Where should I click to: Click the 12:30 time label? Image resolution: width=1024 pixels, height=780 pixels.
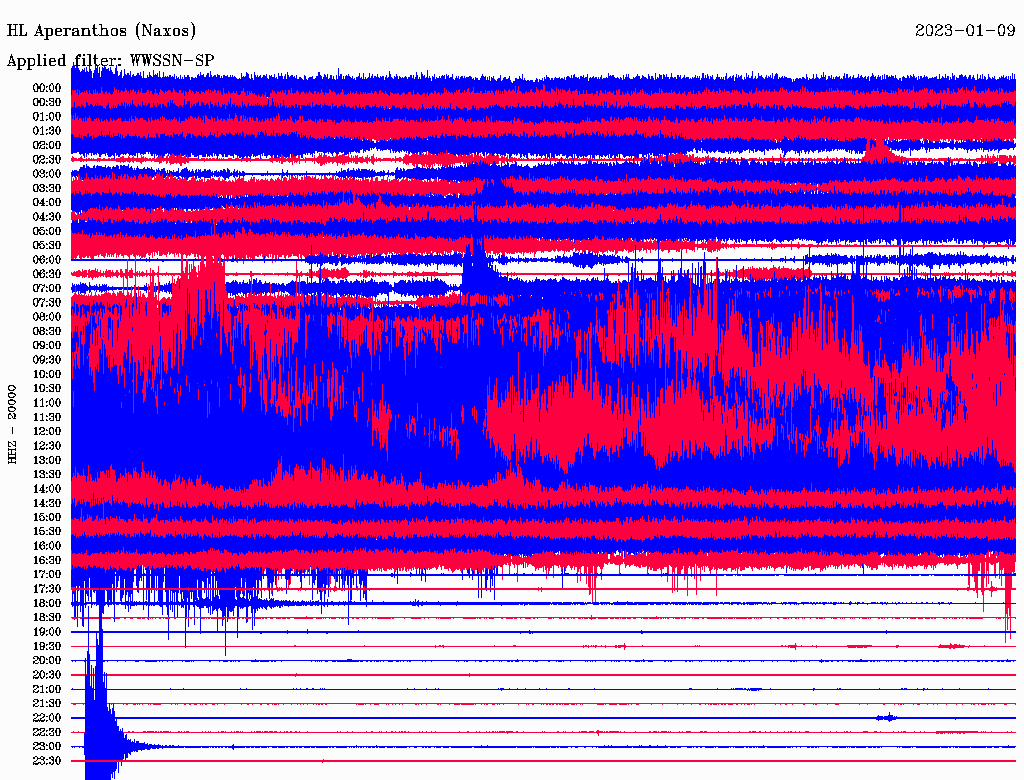47,446
